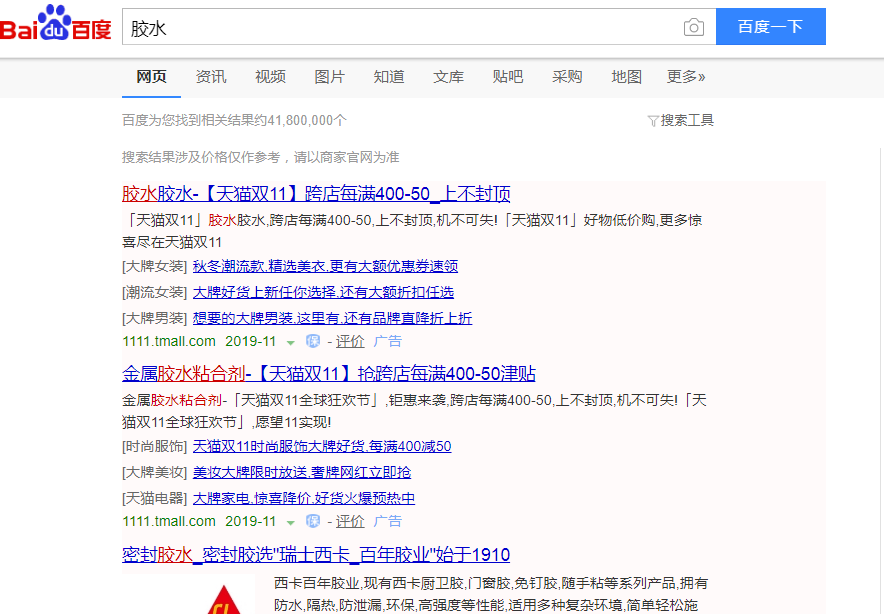Image resolution: width=884 pixels, height=614 pixels.
Task: Switch to the 知道 tab
Action: pos(389,77)
